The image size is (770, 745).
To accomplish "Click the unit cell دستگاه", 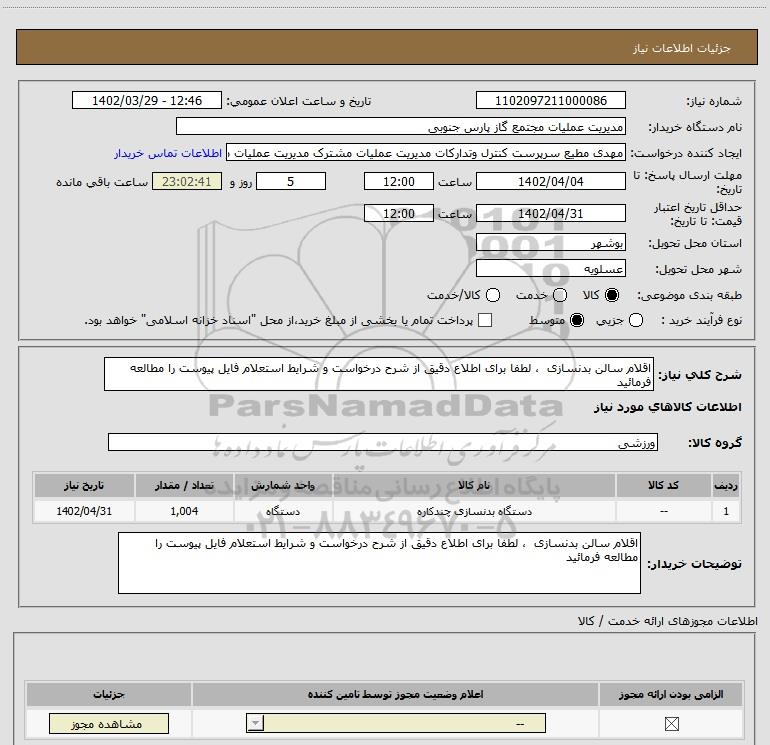I will [283, 511].
